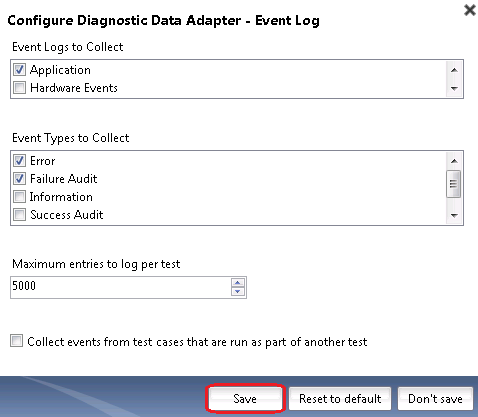Decrease maximum entries with spinner down arrow
The width and height of the screenshot is (478, 417).
[x=238, y=292]
